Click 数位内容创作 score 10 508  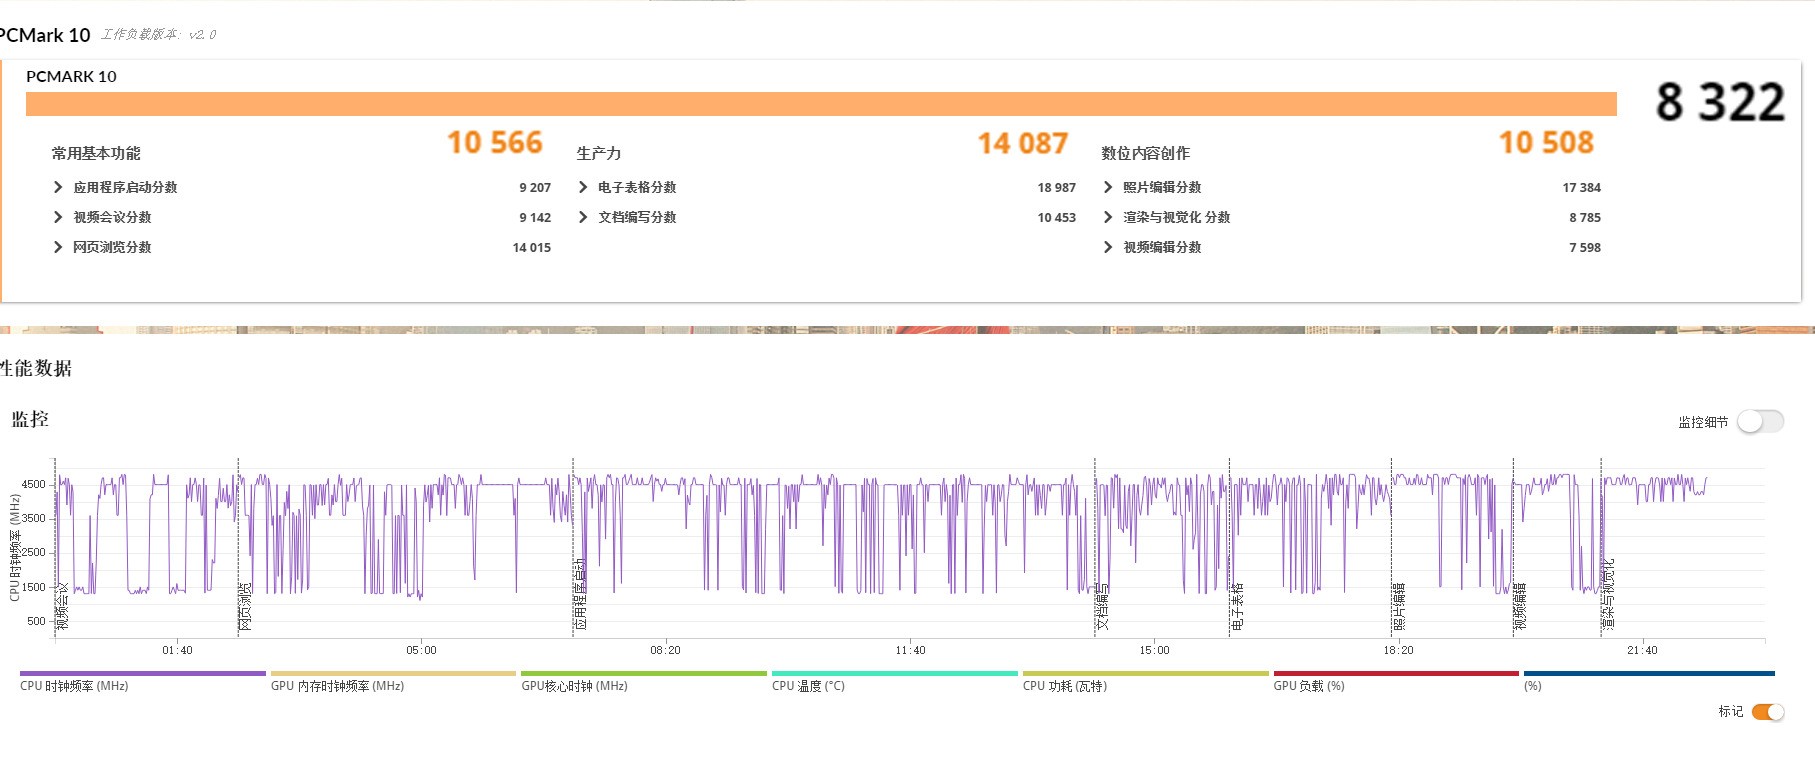1546,143
